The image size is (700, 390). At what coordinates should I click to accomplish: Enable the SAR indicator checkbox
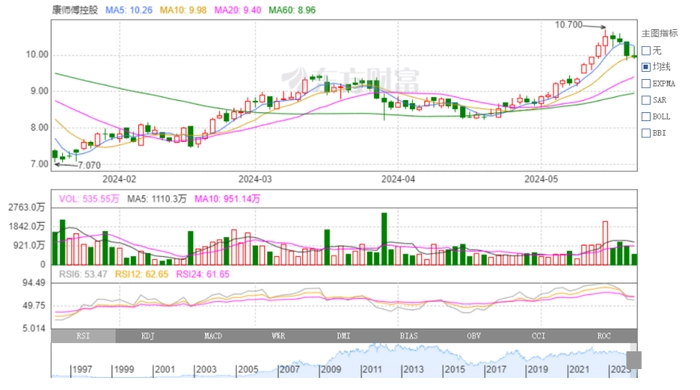646,100
